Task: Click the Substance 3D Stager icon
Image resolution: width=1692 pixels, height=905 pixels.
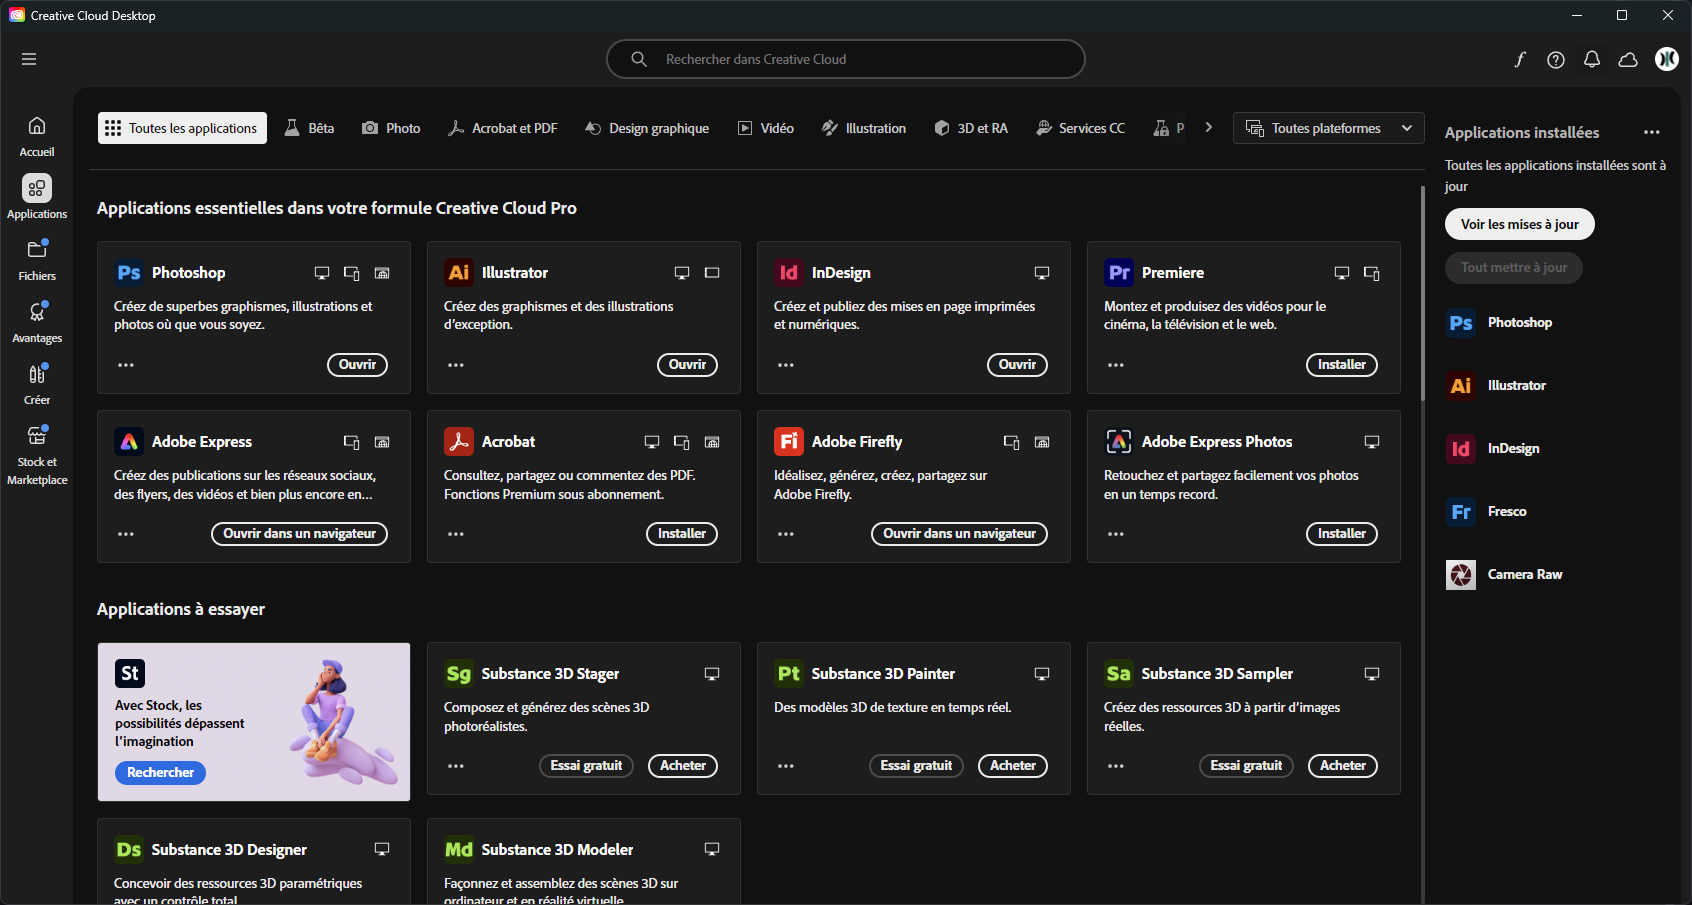Action: [x=459, y=674]
